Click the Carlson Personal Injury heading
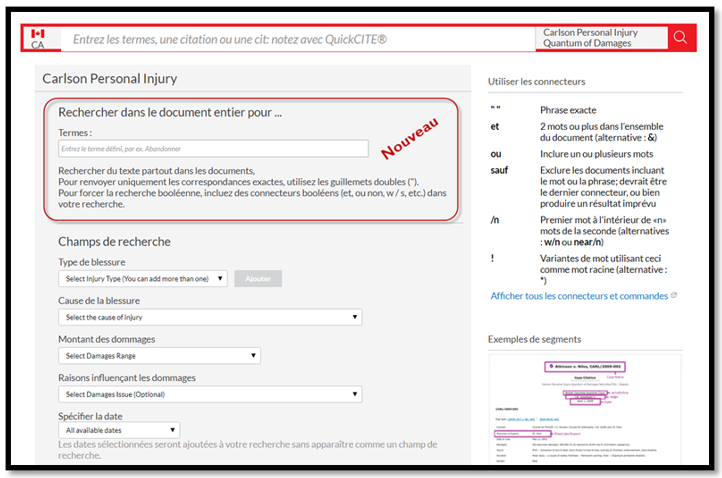 pos(110,79)
